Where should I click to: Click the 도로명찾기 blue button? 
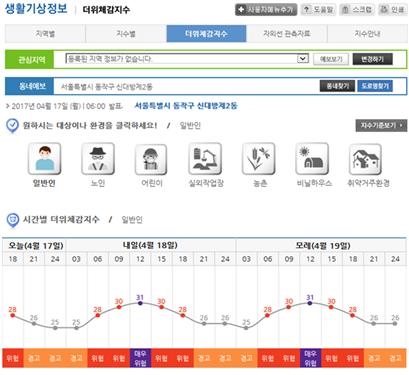pyautogui.click(x=375, y=86)
